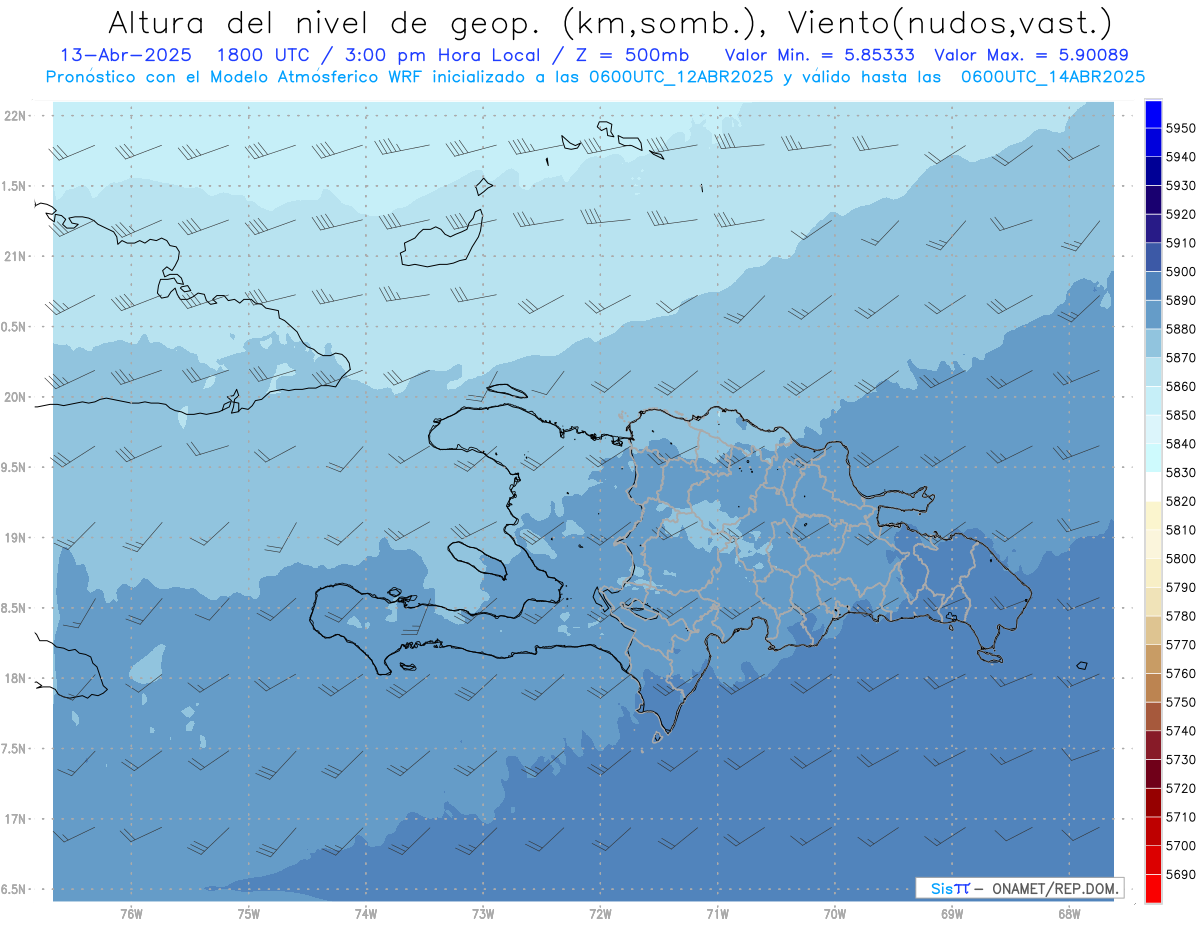1200x927 pixels.
Task: Click the 'Valor Max. = 5.90089' text
Action: [1031, 56]
